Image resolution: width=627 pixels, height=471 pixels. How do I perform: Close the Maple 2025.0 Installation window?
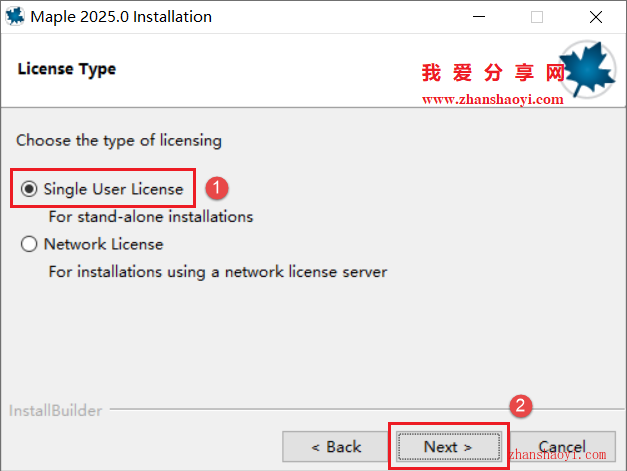pyautogui.click(x=596, y=17)
